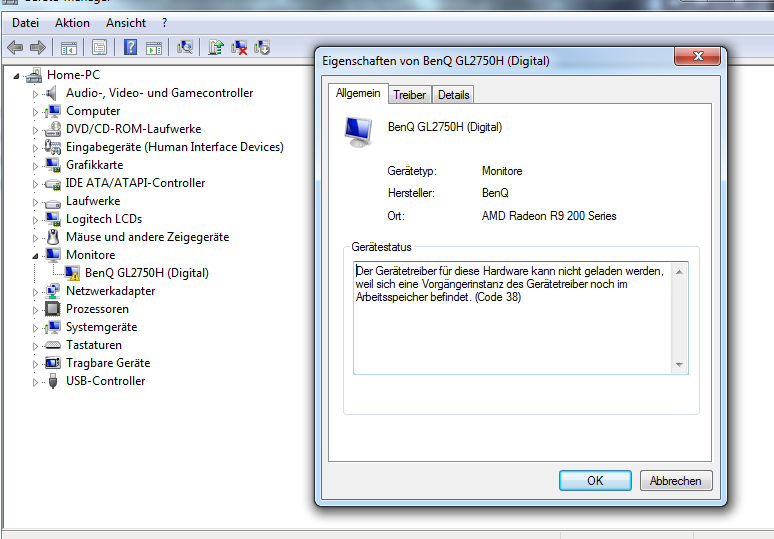Toggle the action pane toolbar icon

point(154,48)
